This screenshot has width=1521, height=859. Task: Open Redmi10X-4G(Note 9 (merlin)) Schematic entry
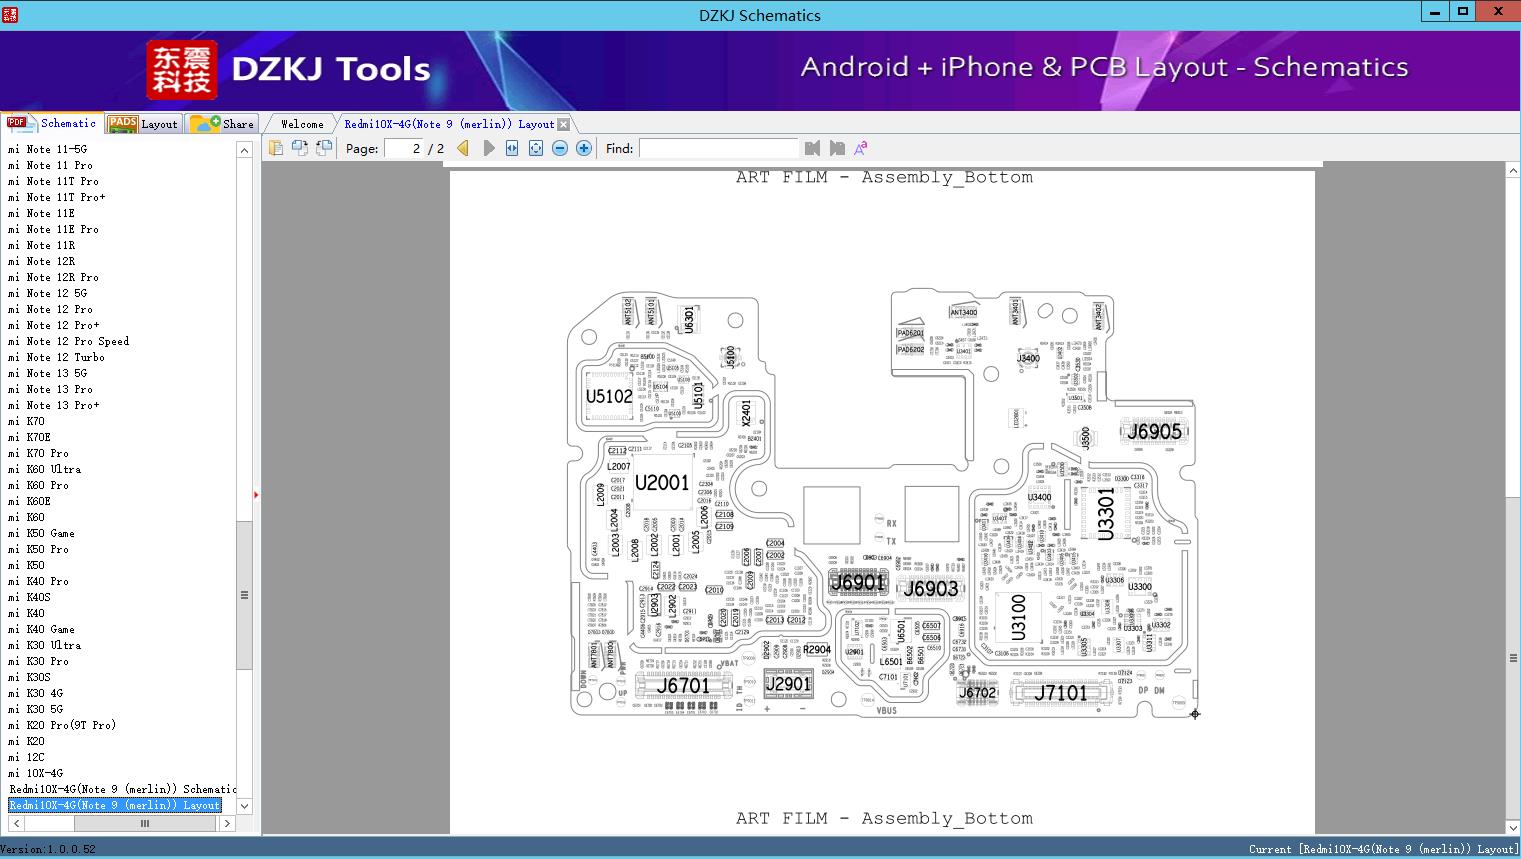pos(122,789)
